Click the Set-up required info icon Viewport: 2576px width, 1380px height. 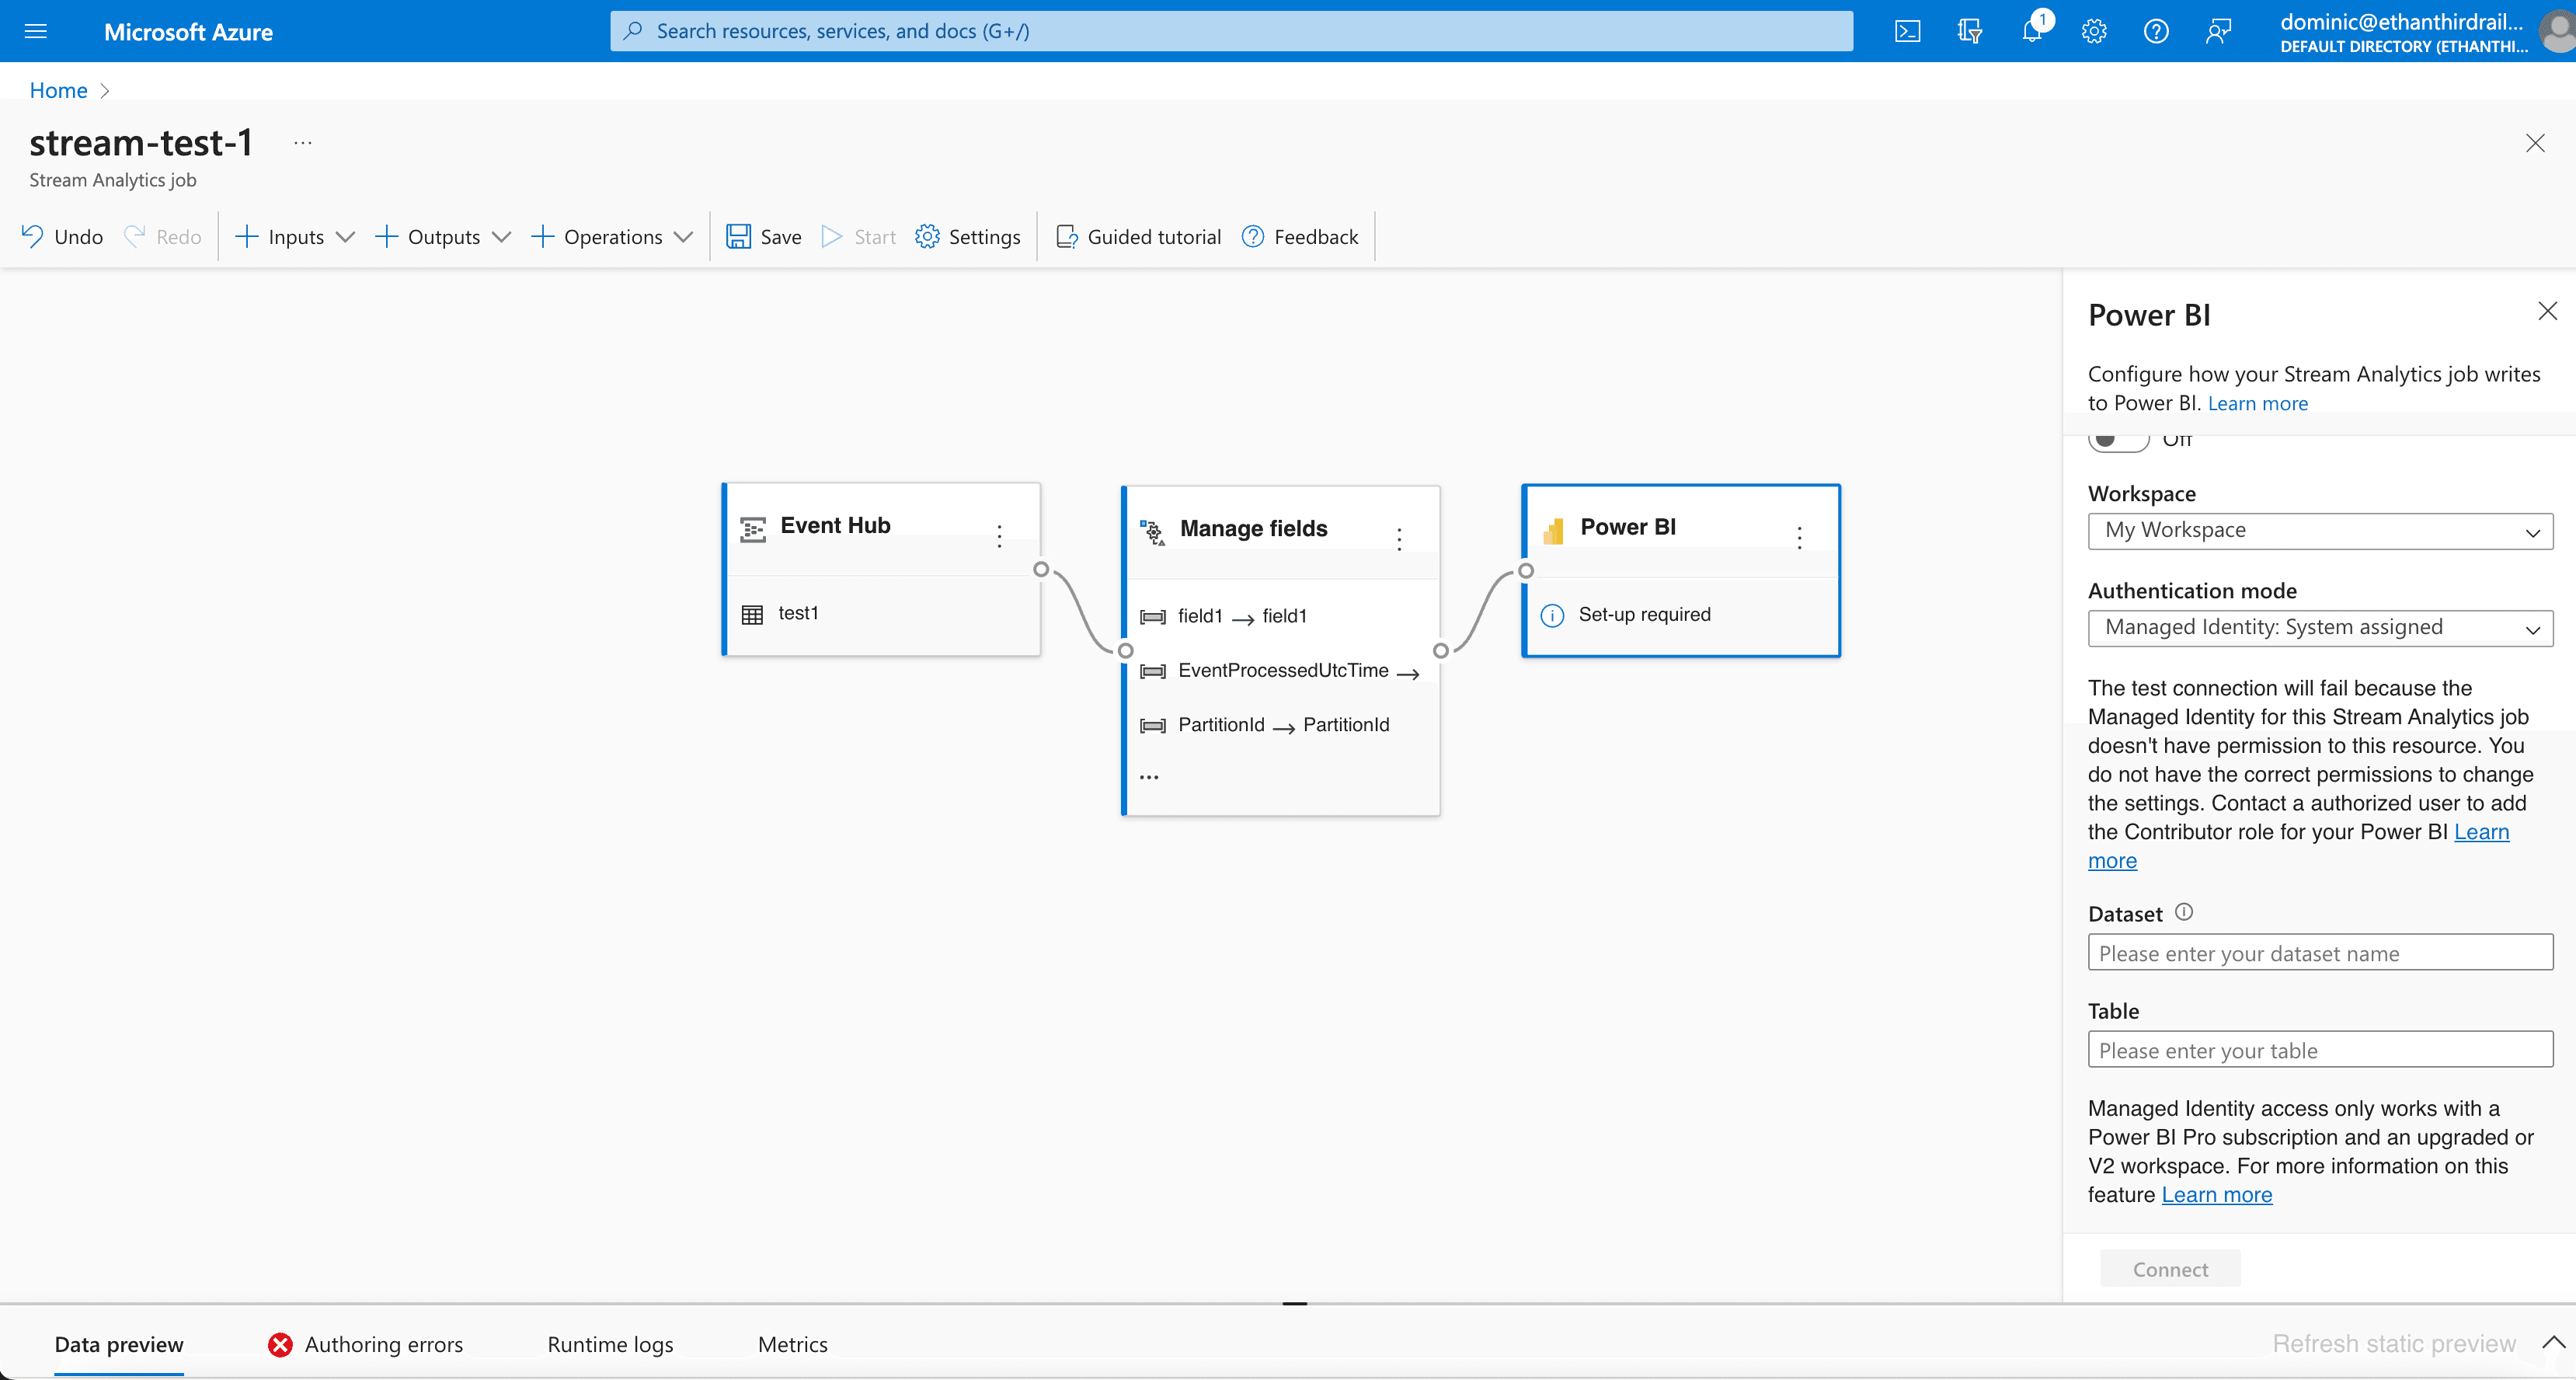click(x=1552, y=615)
